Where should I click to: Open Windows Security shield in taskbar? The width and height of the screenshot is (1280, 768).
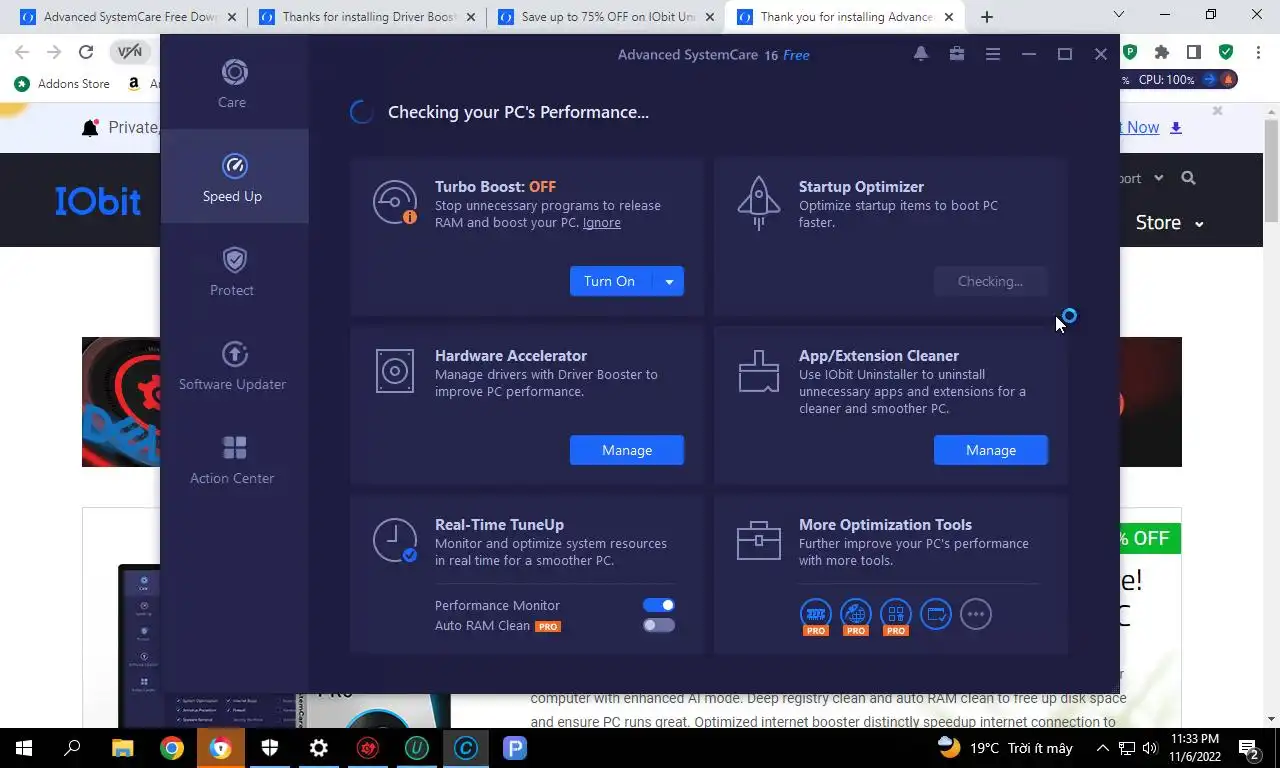pos(270,748)
